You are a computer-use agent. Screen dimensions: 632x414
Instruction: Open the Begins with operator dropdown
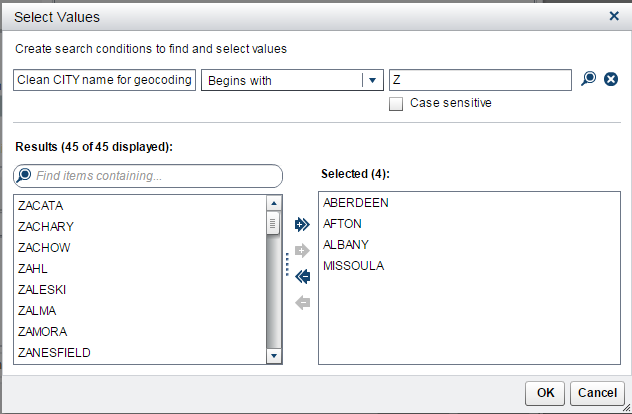coord(372,80)
